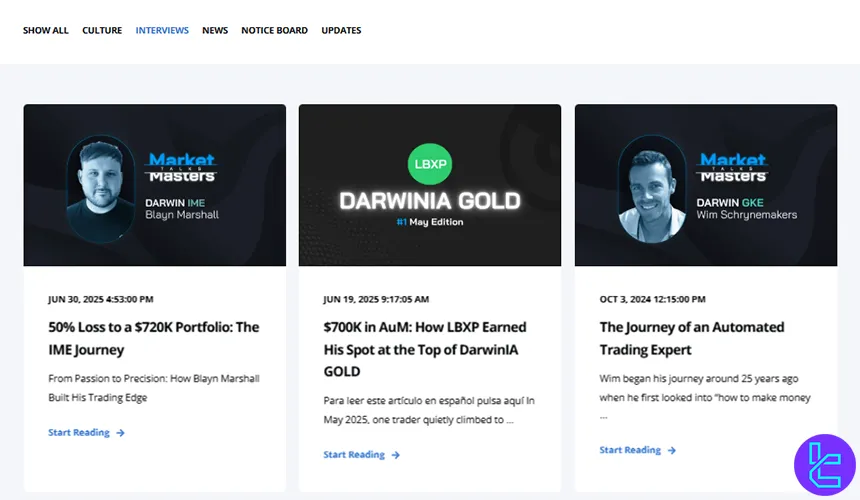Open the Wim Schrynemakers Market Masters thumbnail

pos(706,185)
